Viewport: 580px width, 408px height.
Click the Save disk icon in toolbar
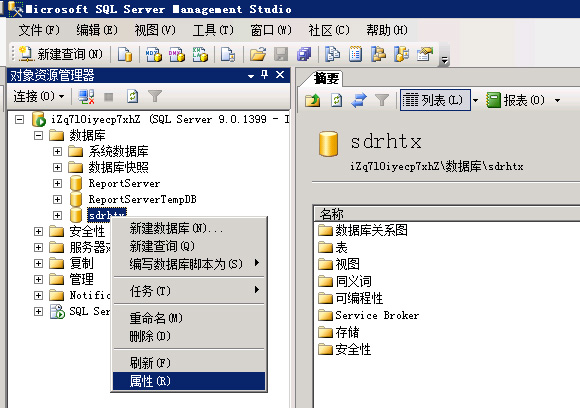281,54
